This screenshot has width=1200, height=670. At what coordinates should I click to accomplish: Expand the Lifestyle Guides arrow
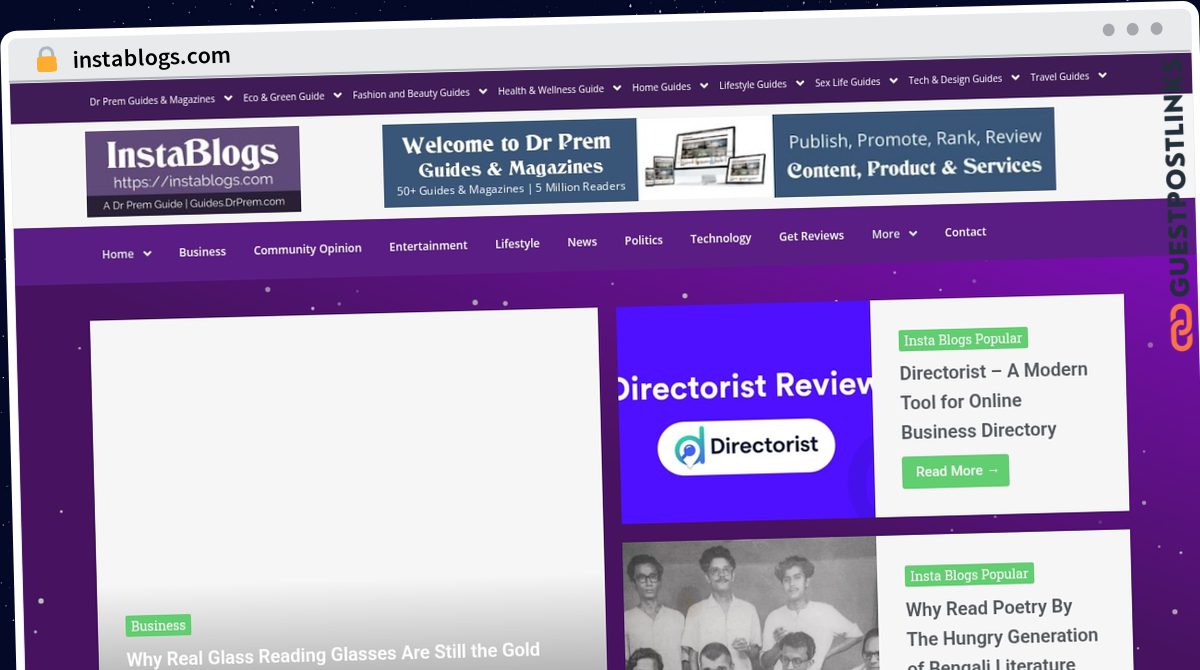799,83
